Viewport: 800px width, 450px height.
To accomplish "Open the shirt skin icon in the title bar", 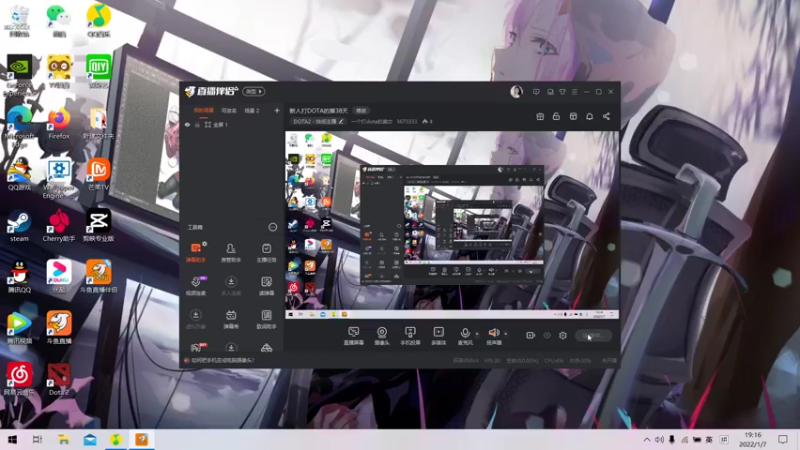I will tap(562, 92).
